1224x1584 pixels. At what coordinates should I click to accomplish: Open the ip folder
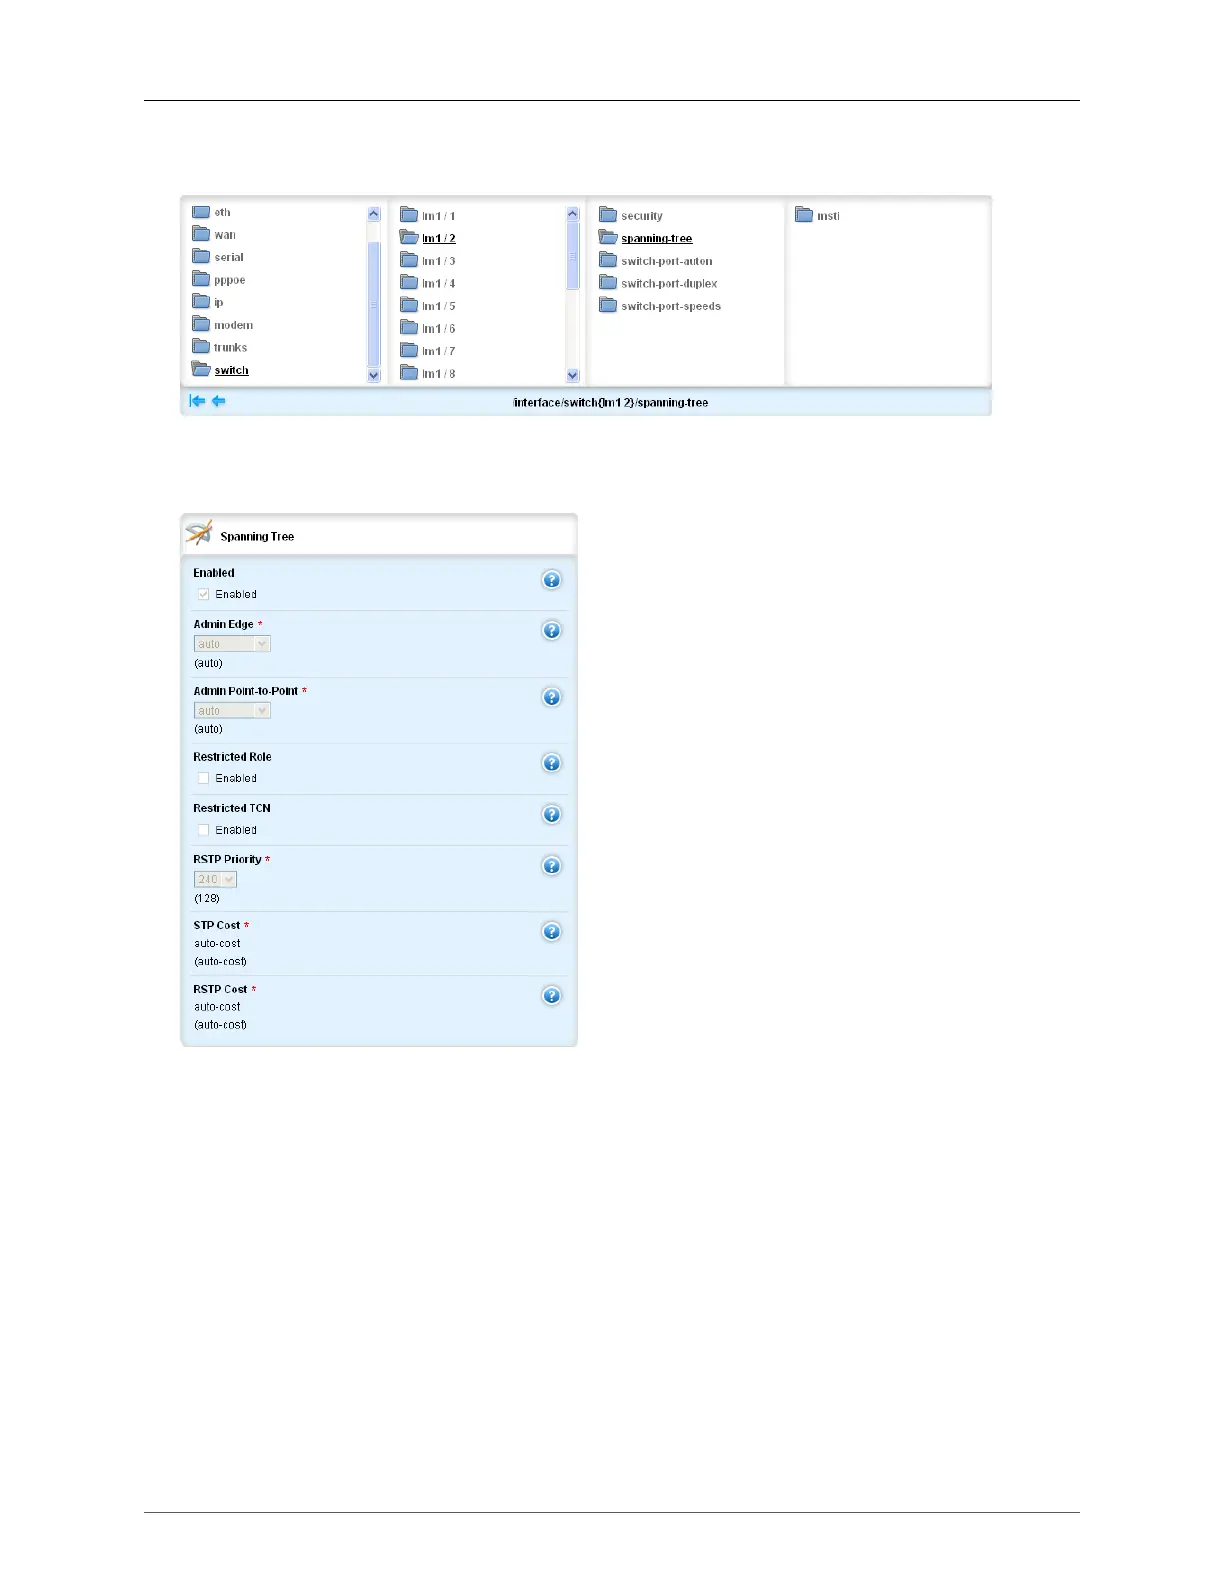click(x=208, y=302)
